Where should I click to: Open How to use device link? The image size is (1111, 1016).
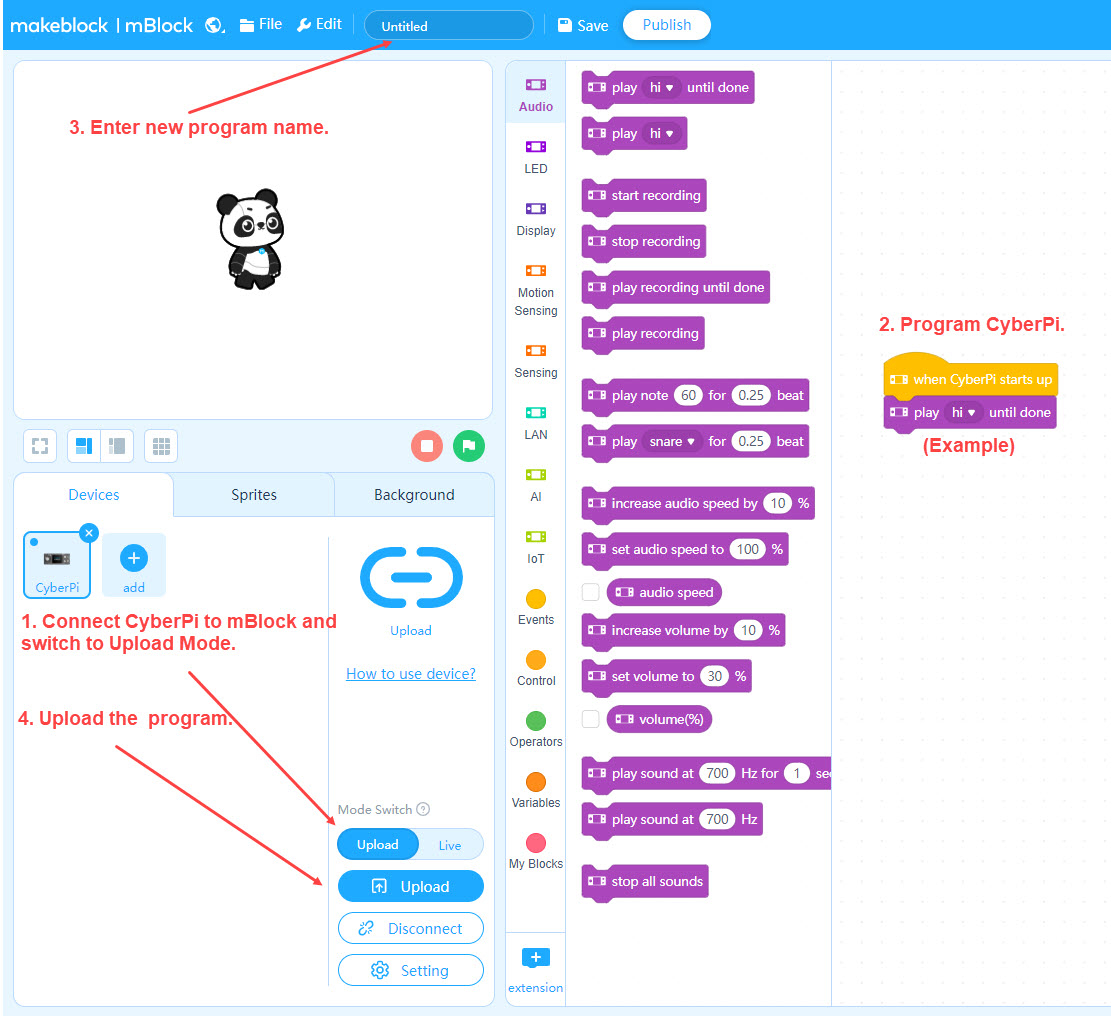[x=411, y=674]
